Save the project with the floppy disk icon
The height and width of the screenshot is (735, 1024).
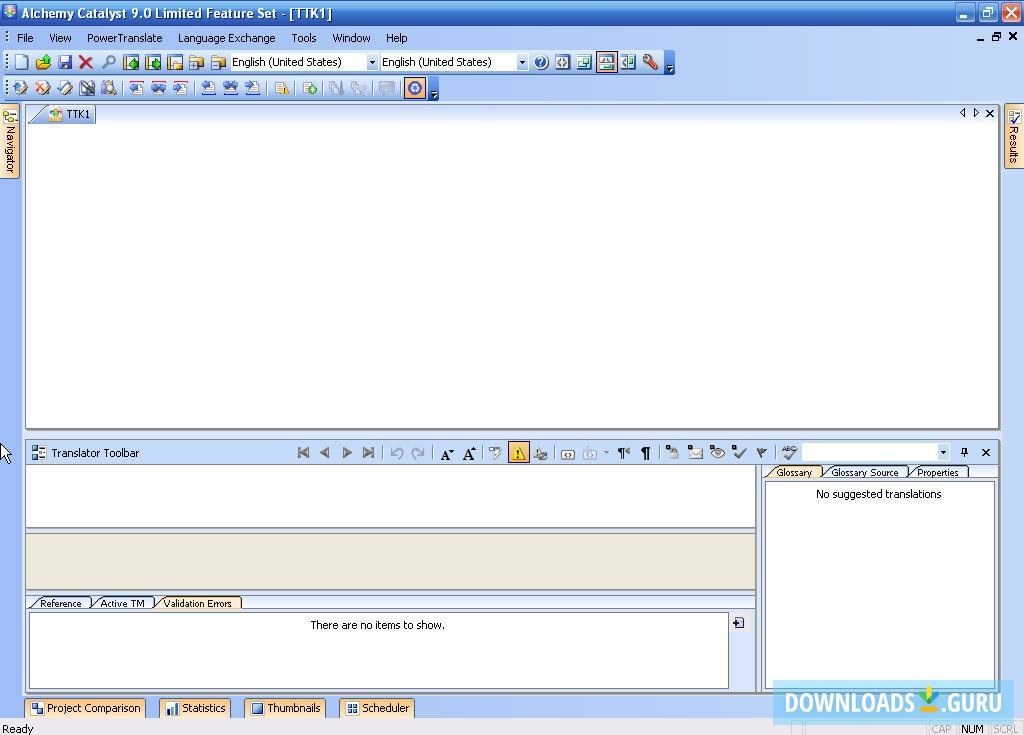point(65,62)
